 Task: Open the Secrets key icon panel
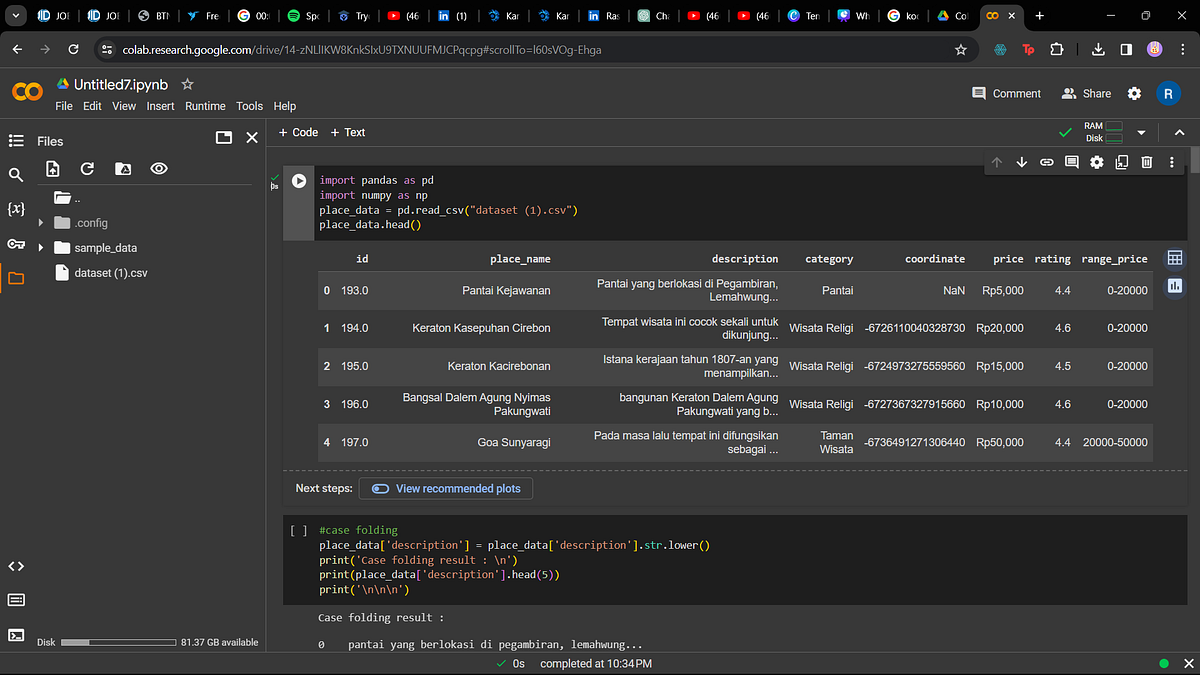(x=16, y=244)
